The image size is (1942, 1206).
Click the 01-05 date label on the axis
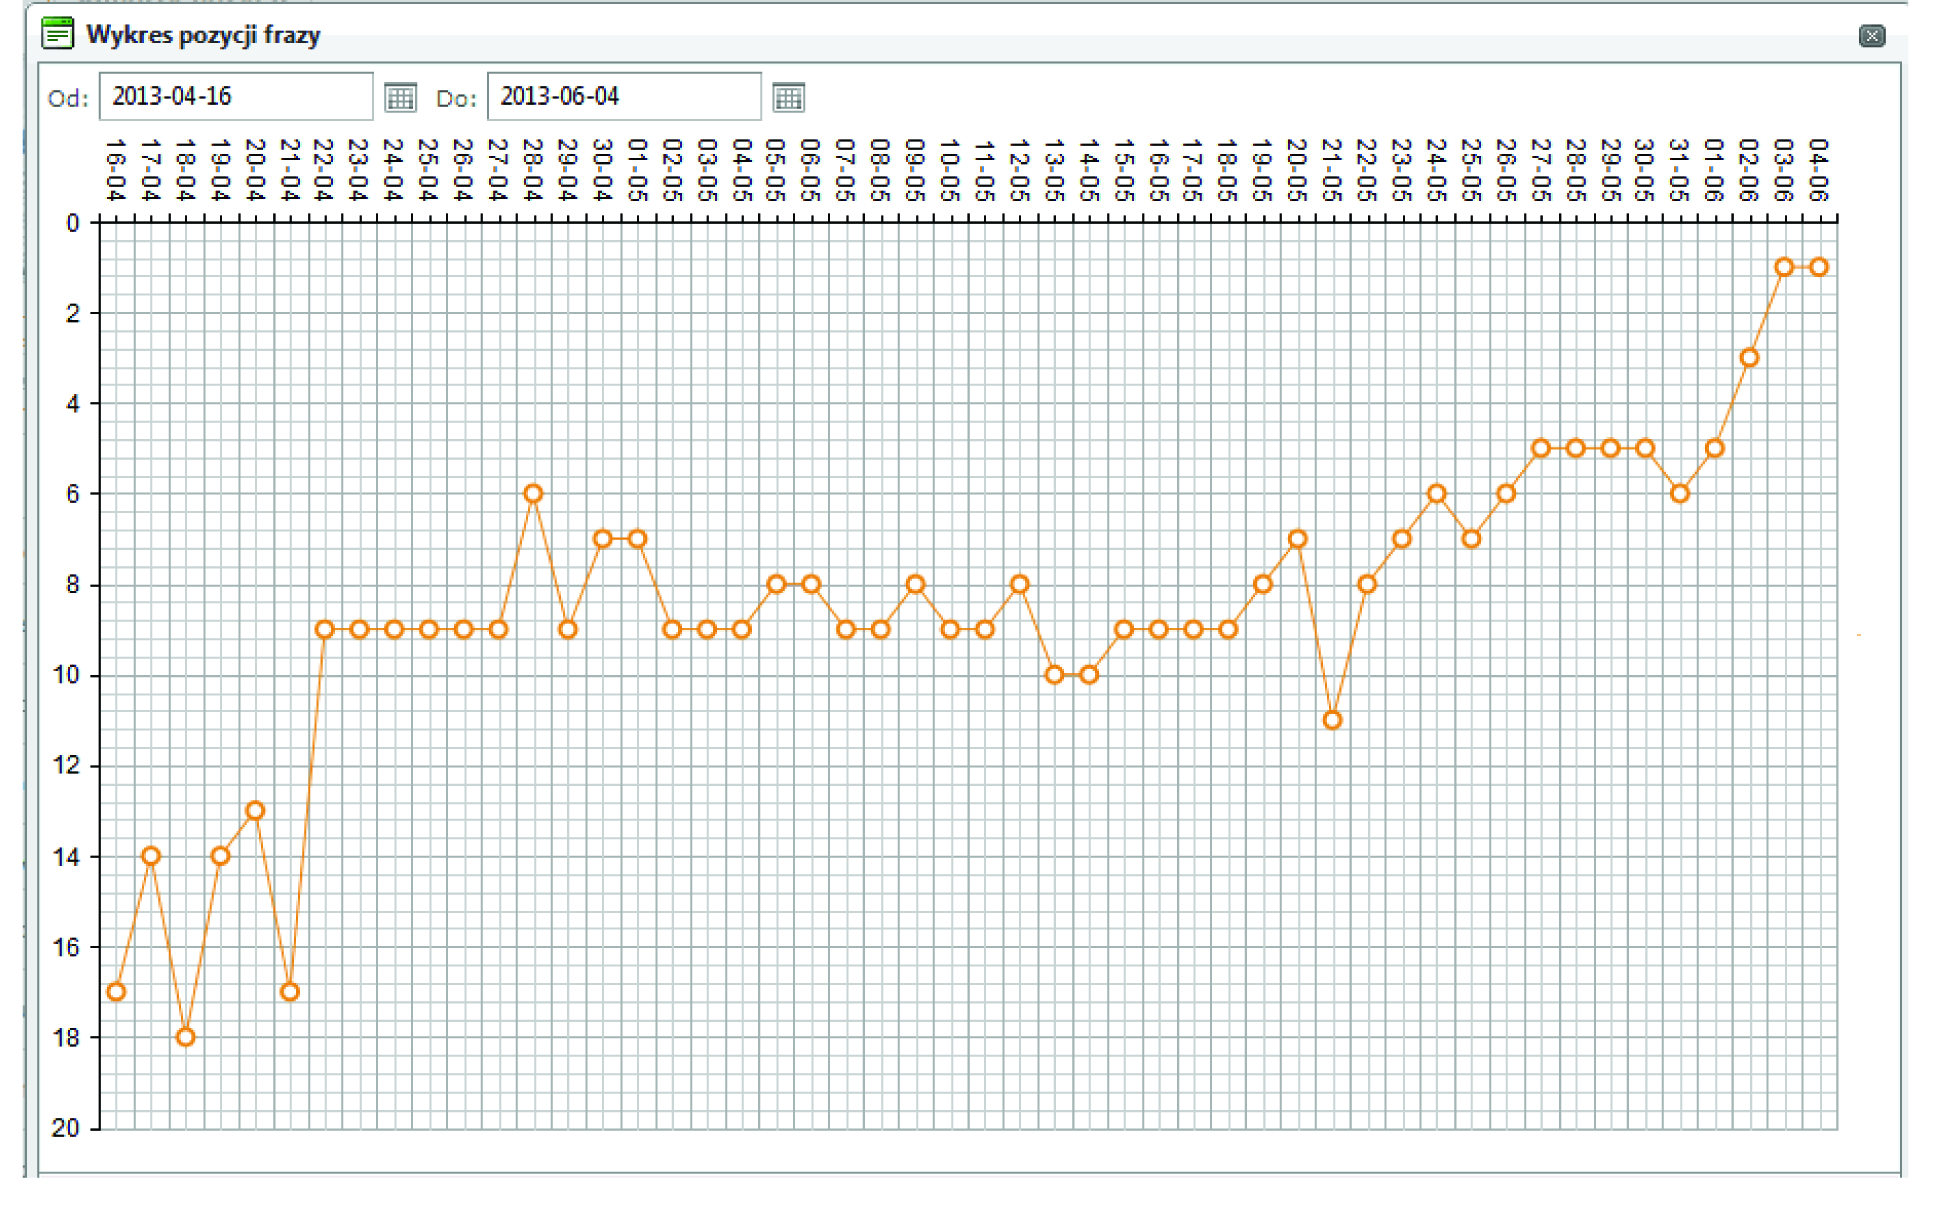[637, 170]
